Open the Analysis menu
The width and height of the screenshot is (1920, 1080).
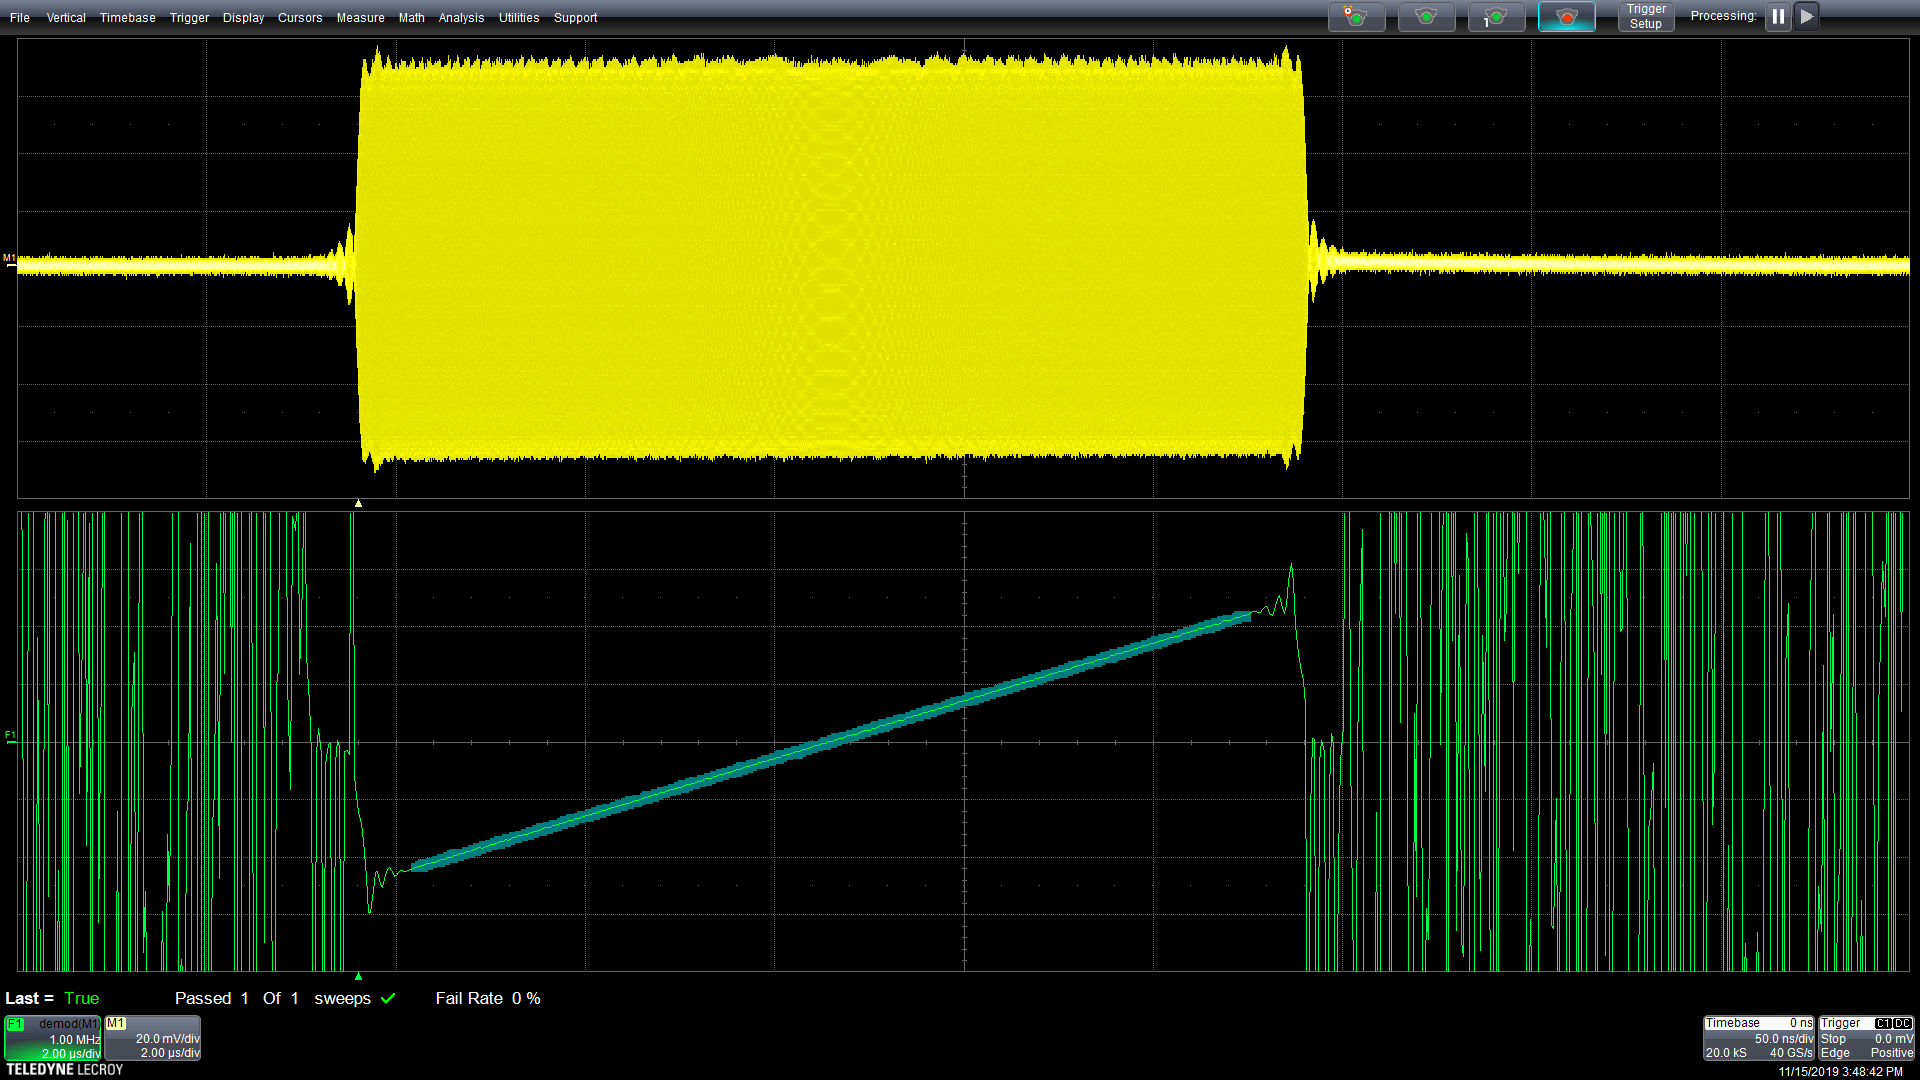coord(461,18)
